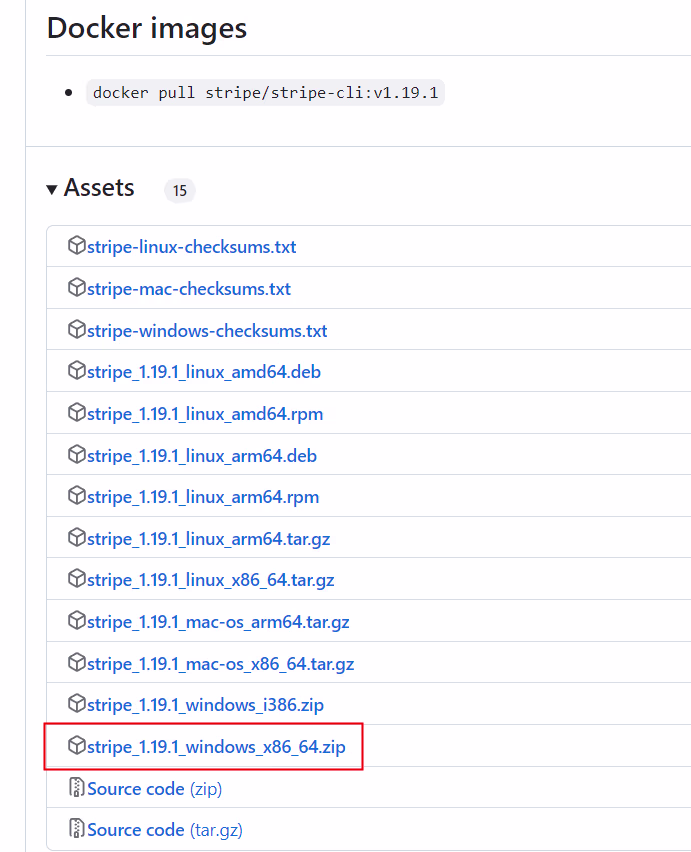The image size is (691, 852).
Task: Click zip file icon beside Source code (zip)
Action: pos(77,787)
